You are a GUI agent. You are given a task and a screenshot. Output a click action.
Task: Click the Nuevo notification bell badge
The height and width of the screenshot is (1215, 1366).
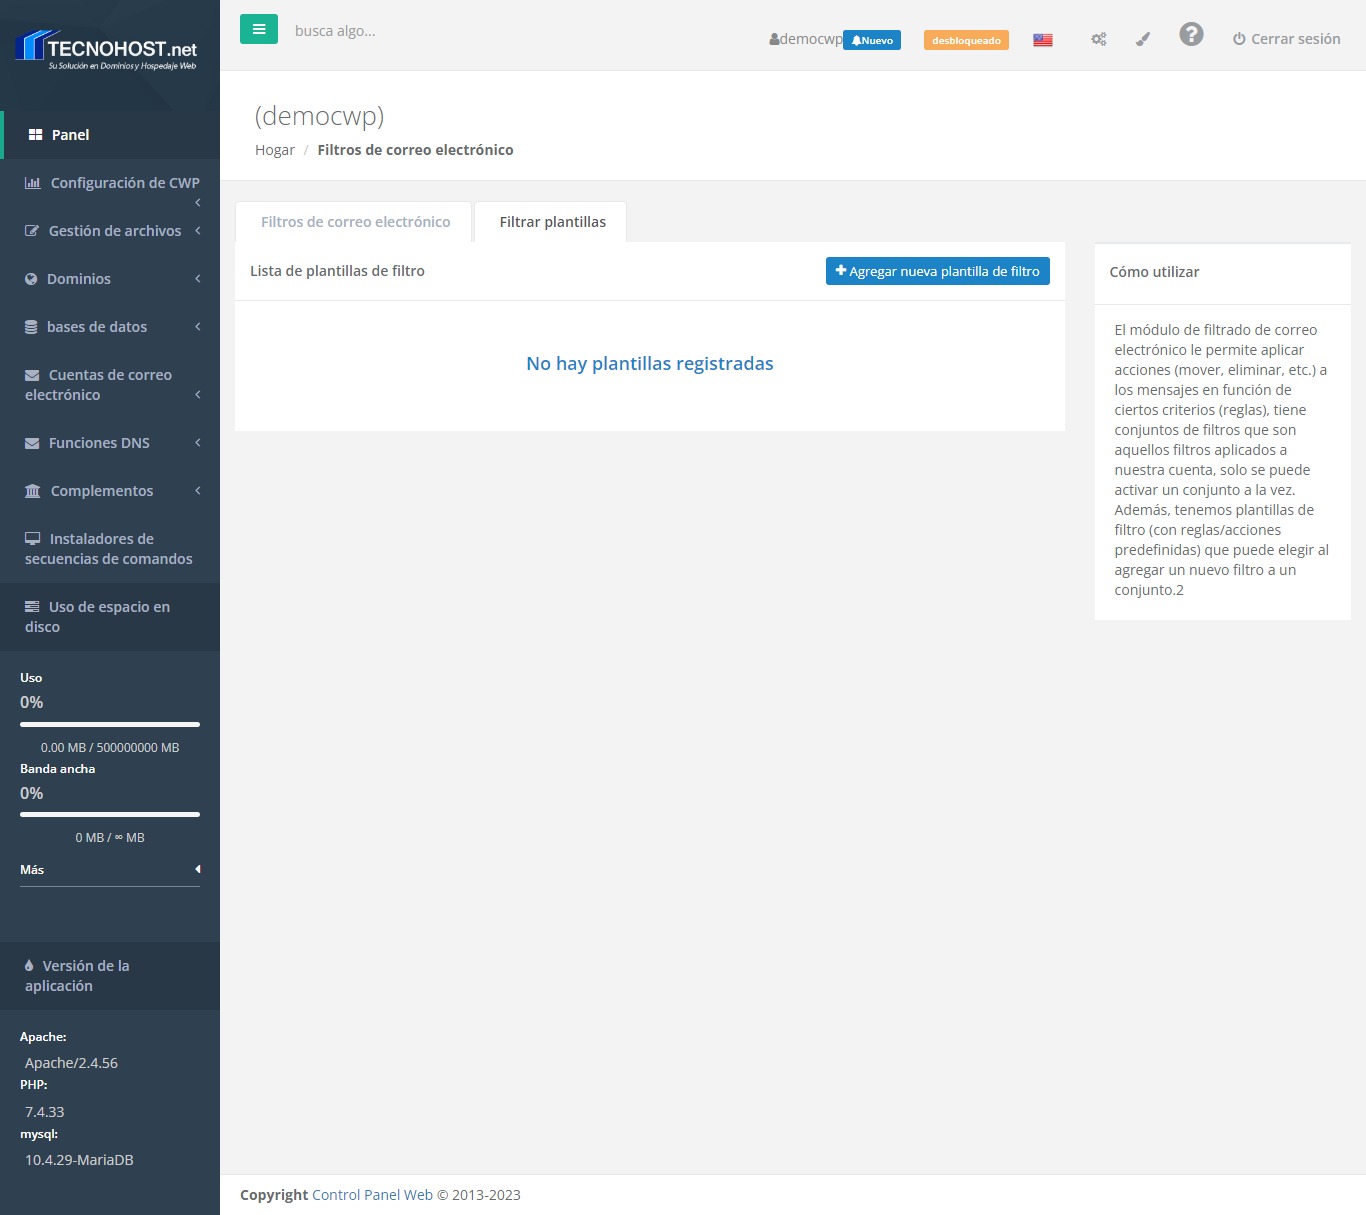[x=872, y=40]
